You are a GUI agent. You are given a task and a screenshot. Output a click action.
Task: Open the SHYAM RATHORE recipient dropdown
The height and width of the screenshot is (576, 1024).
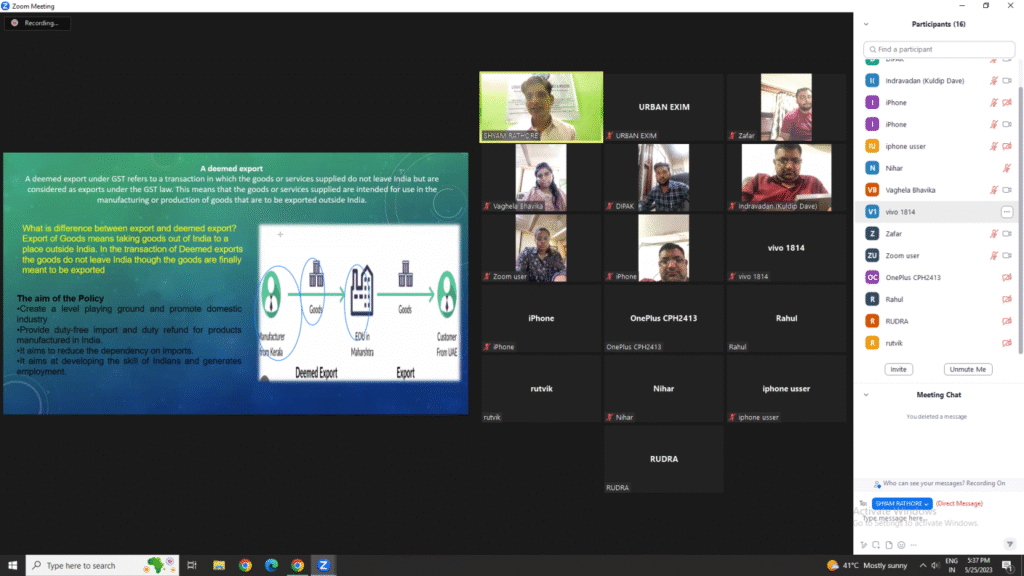902,503
